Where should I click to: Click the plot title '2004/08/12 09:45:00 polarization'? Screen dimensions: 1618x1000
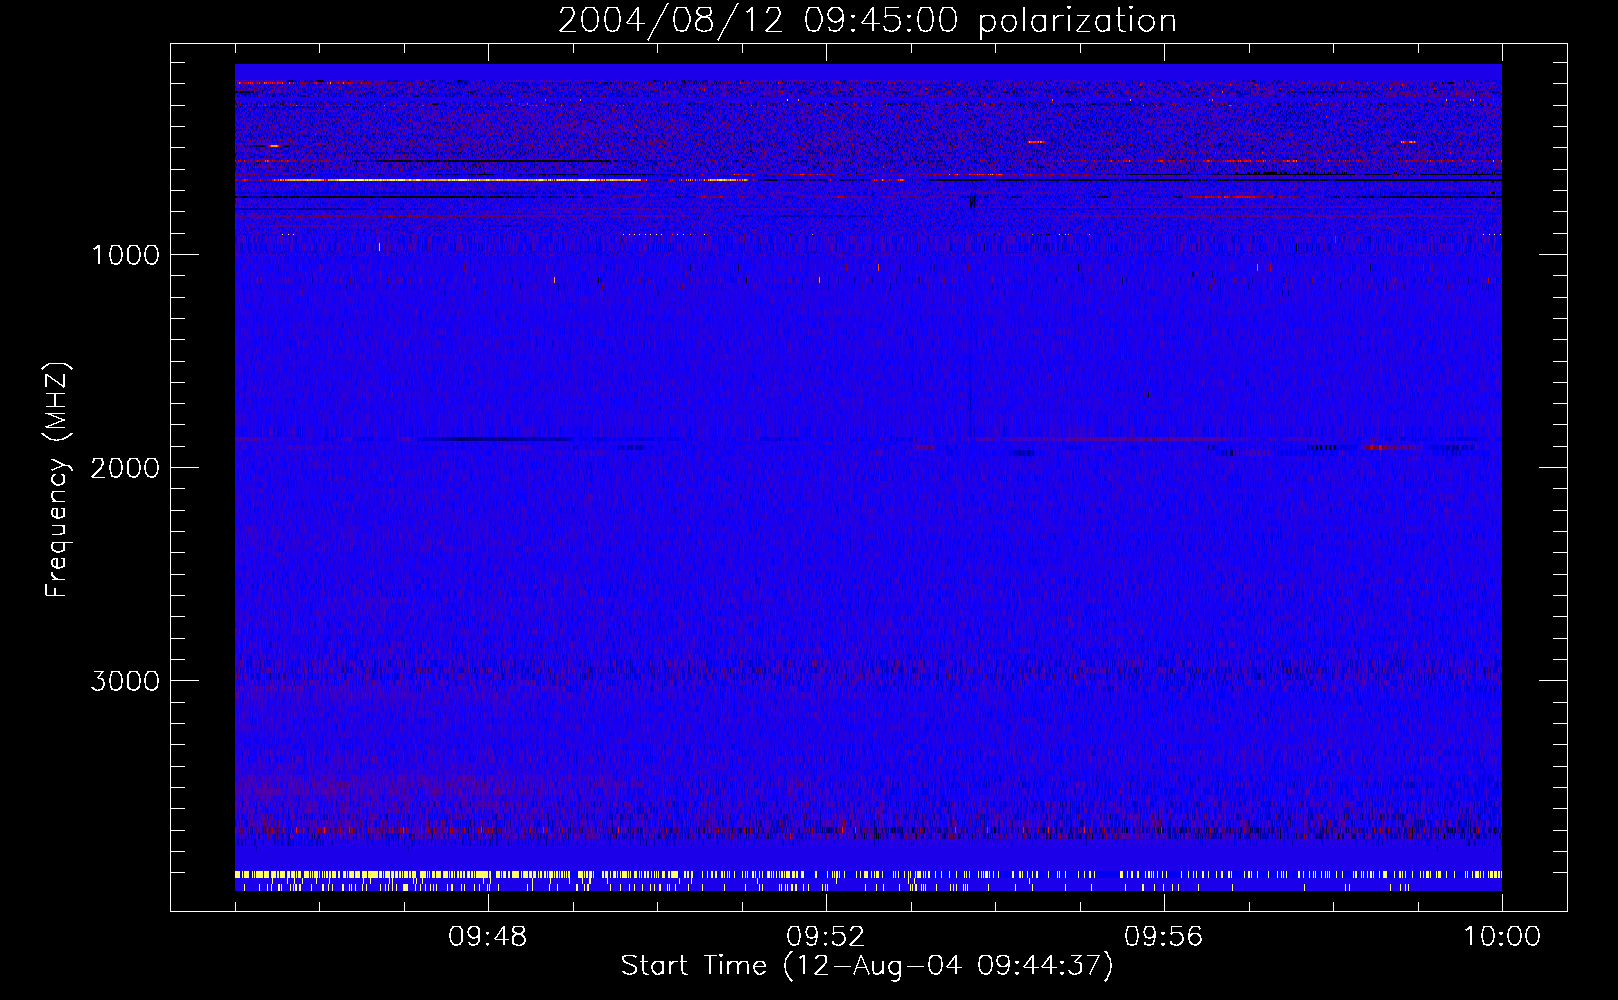point(867,21)
